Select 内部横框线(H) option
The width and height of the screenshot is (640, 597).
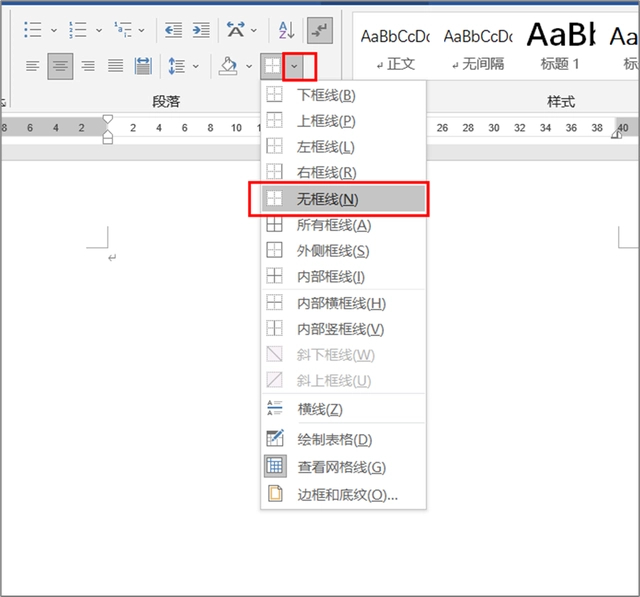343,303
